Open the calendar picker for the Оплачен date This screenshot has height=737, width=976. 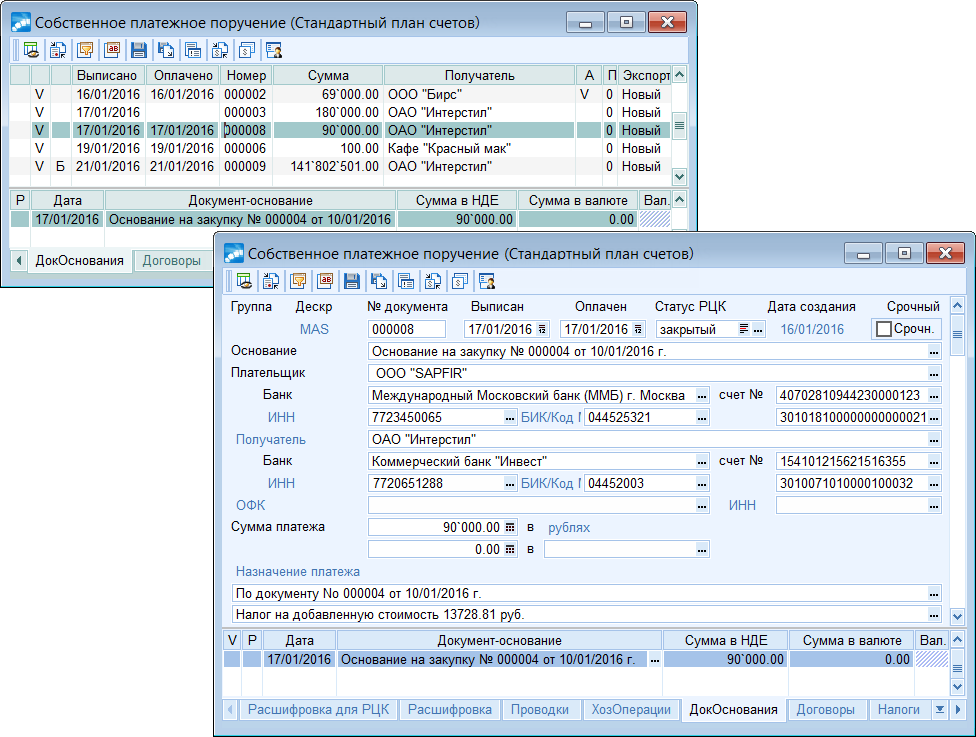click(638, 329)
